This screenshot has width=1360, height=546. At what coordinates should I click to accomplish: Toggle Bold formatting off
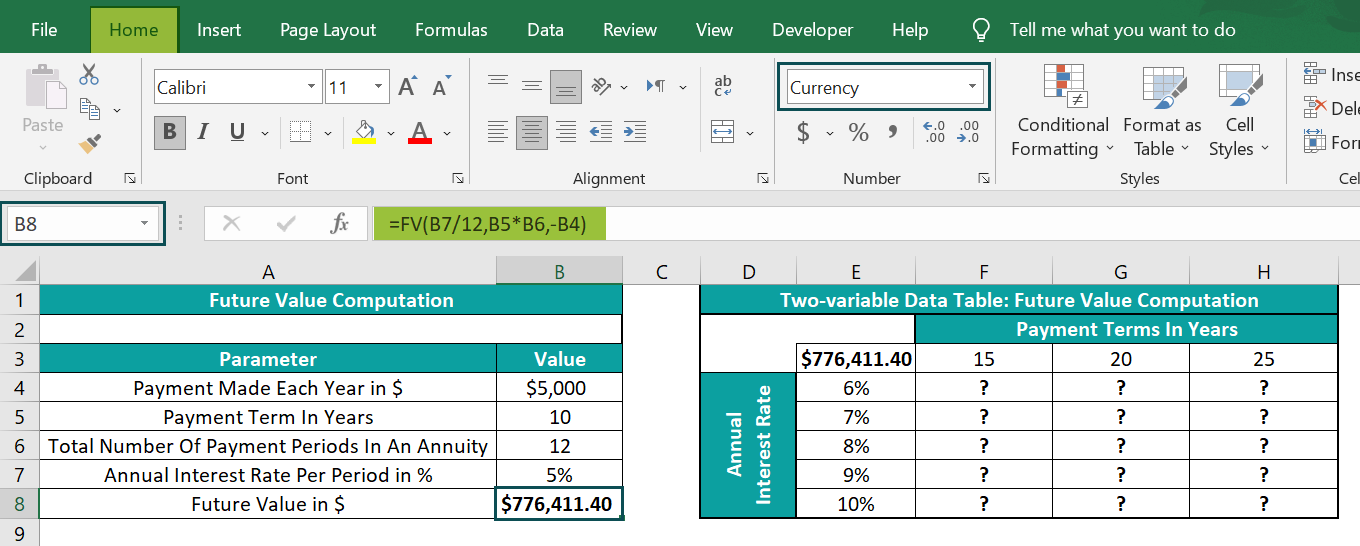coord(169,132)
